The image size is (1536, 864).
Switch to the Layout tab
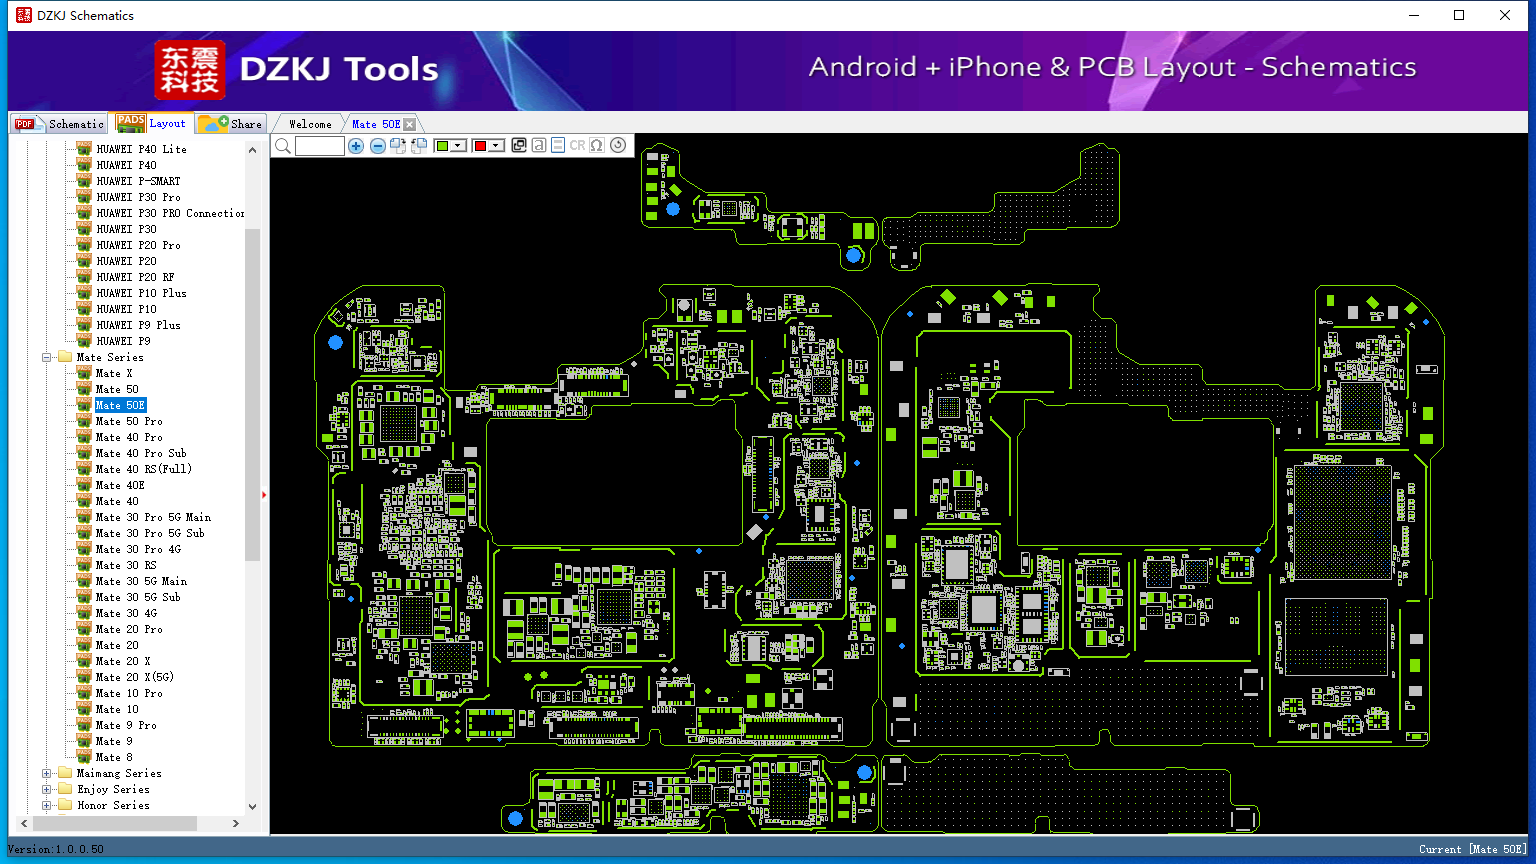tap(152, 123)
